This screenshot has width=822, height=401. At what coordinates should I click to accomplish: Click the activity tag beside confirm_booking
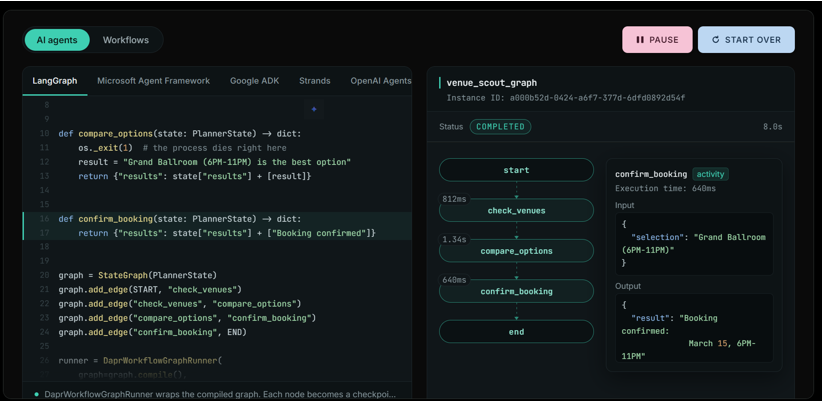[710, 174]
